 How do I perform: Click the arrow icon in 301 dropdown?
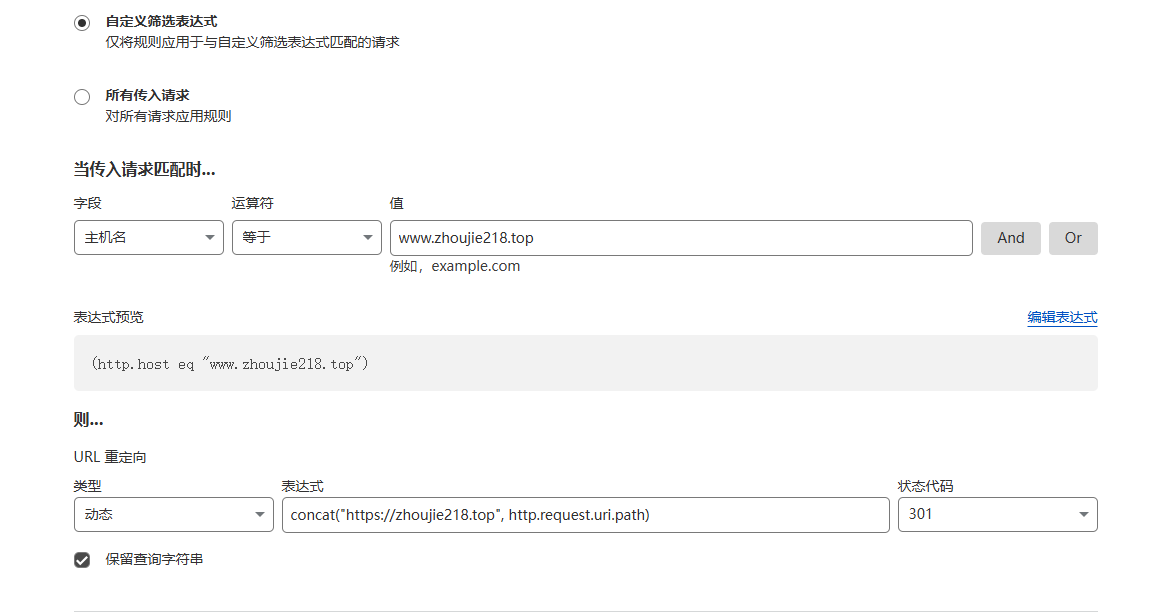pyautogui.click(x=1083, y=515)
